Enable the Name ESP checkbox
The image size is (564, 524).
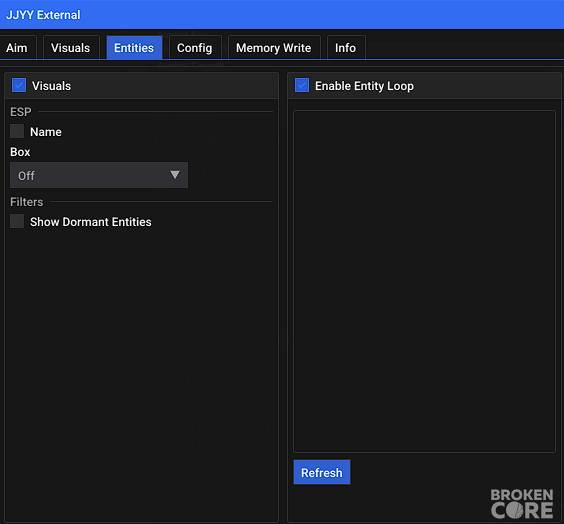click(x=17, y=131)
